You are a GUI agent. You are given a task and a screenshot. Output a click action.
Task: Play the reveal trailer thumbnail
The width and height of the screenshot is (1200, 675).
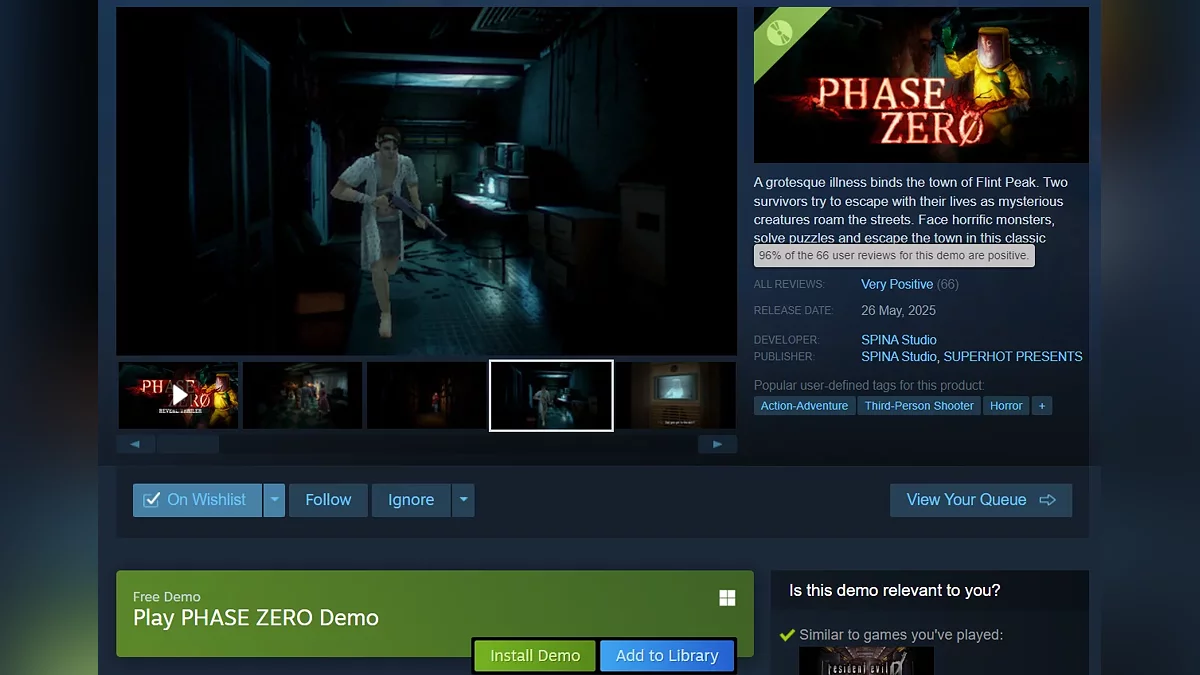click(x=178, y=395)
